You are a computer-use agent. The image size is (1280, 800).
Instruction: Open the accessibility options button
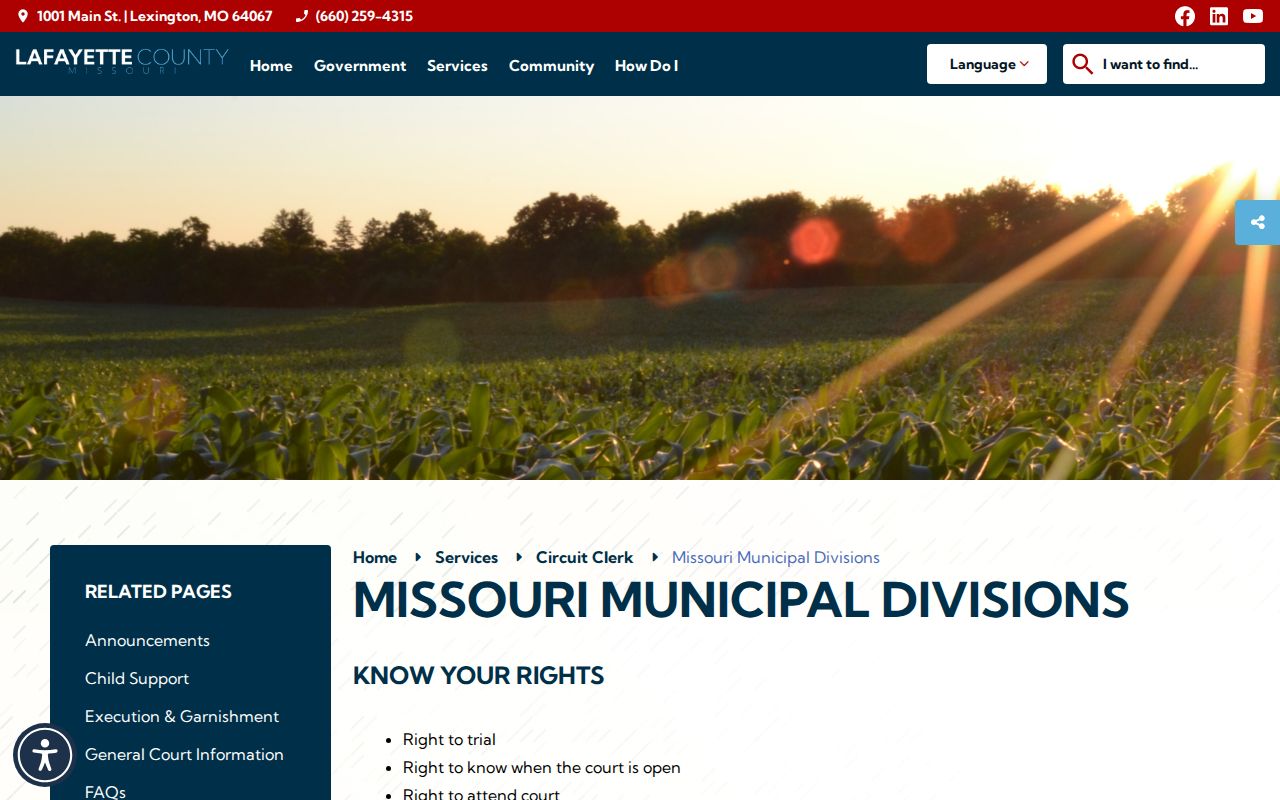44,754
